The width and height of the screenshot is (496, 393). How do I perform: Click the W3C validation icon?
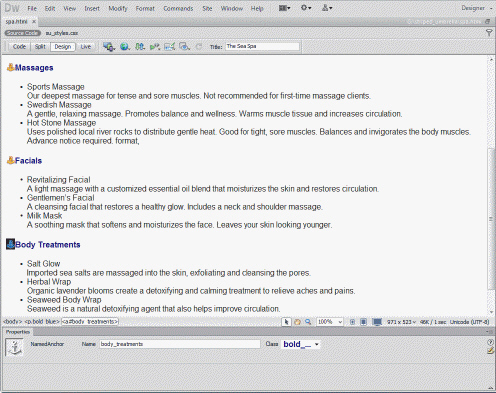155,47
